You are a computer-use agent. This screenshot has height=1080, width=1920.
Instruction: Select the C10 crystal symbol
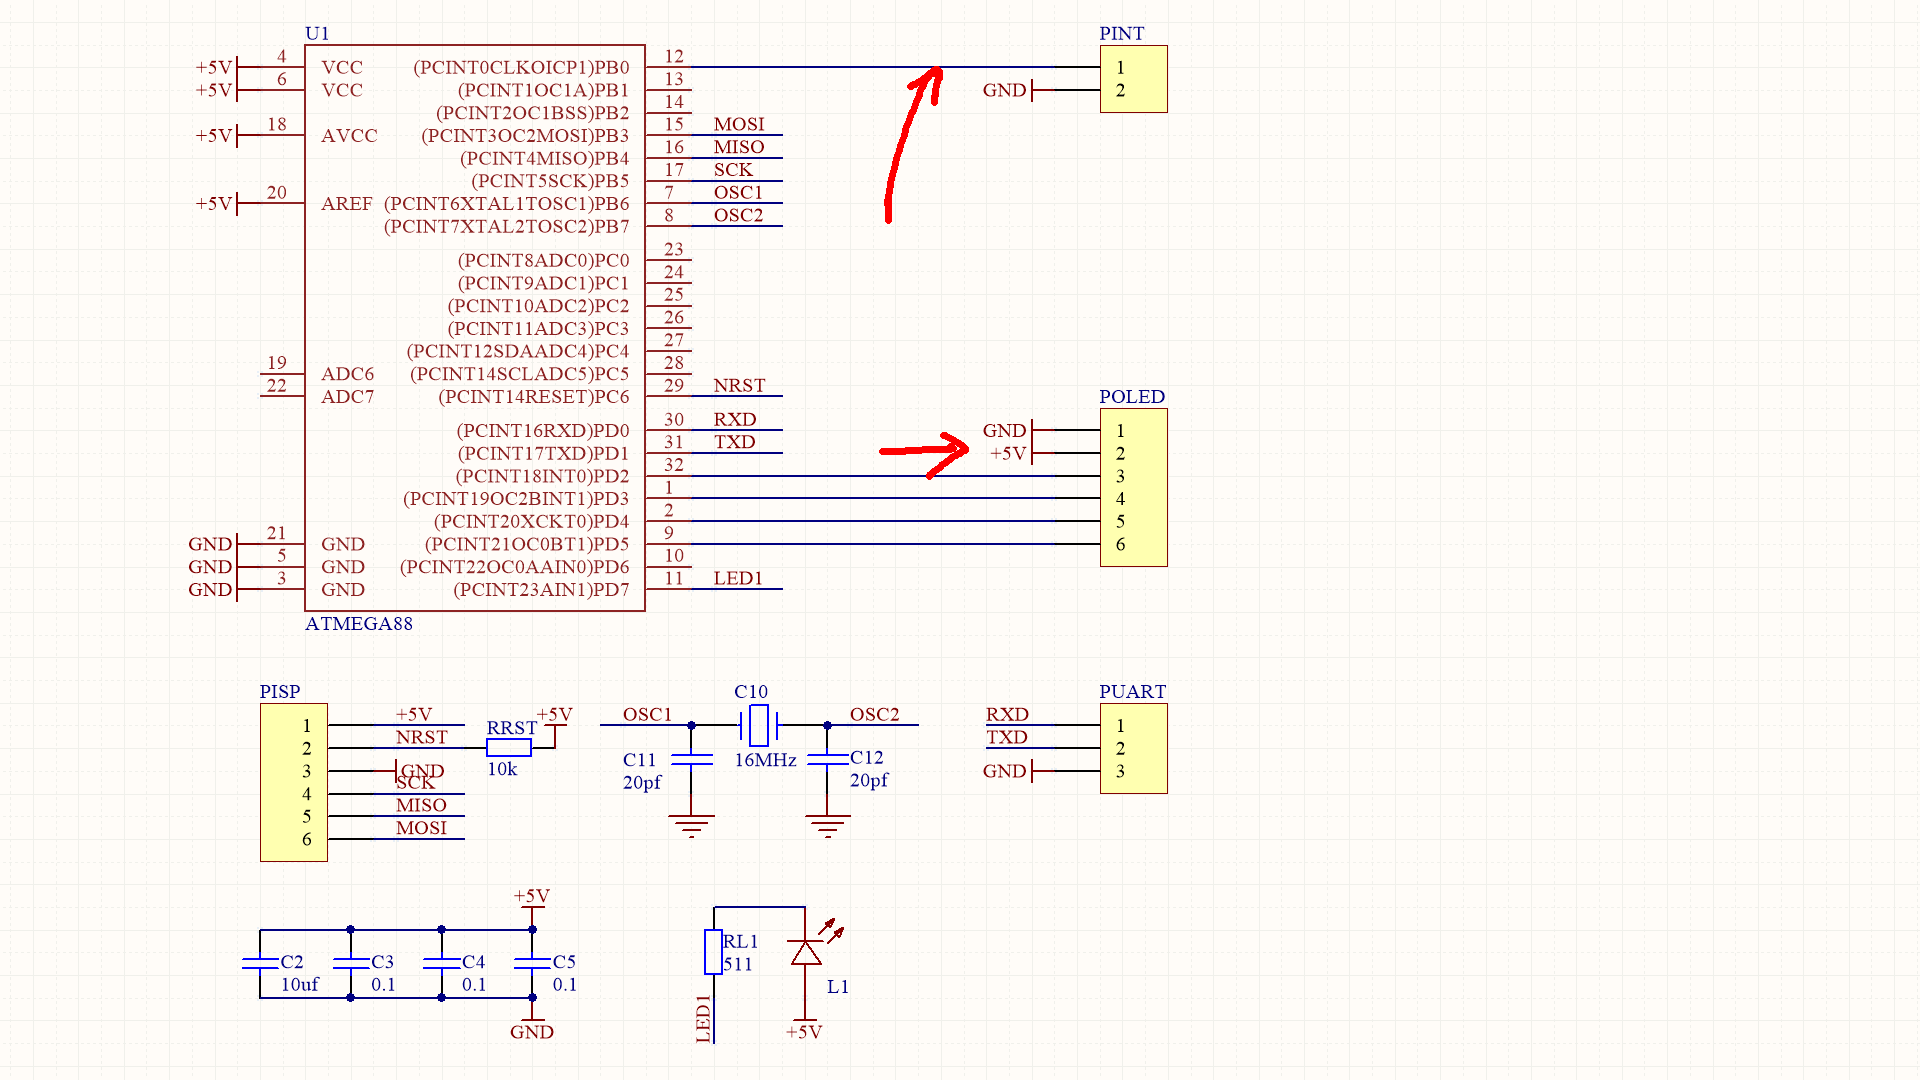(759, 725)
